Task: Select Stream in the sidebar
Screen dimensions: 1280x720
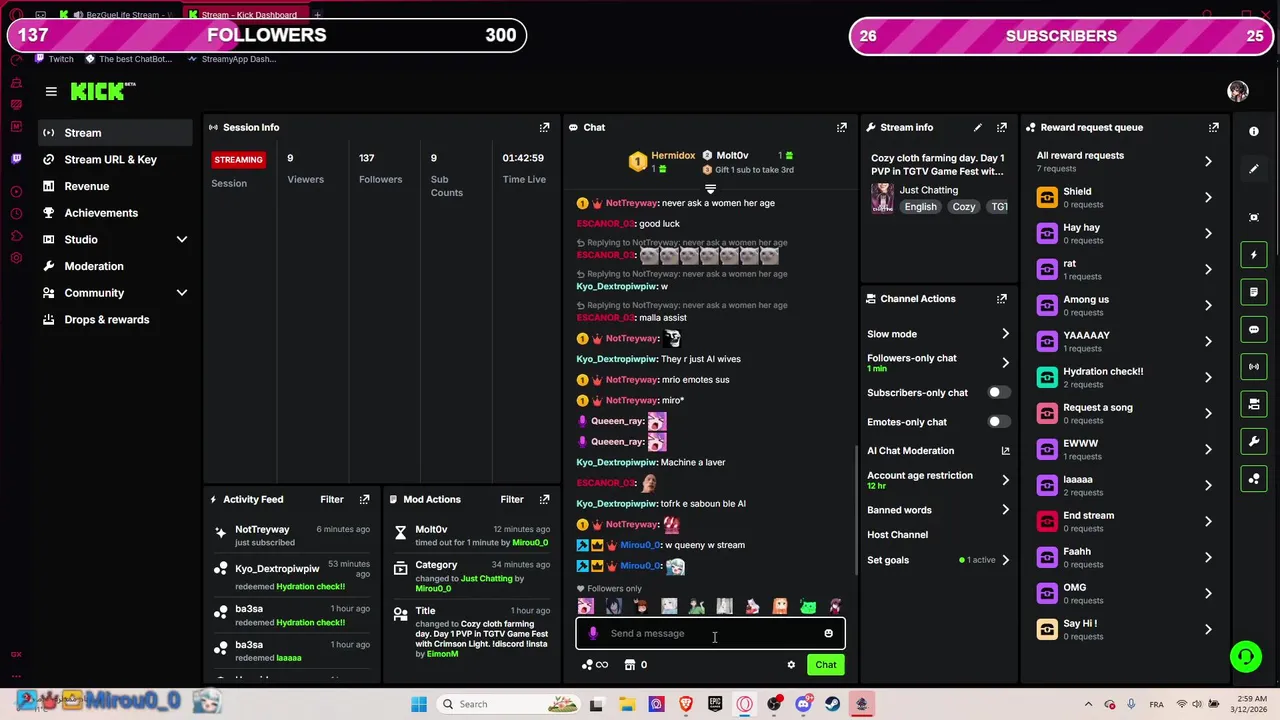Action: 116,133
